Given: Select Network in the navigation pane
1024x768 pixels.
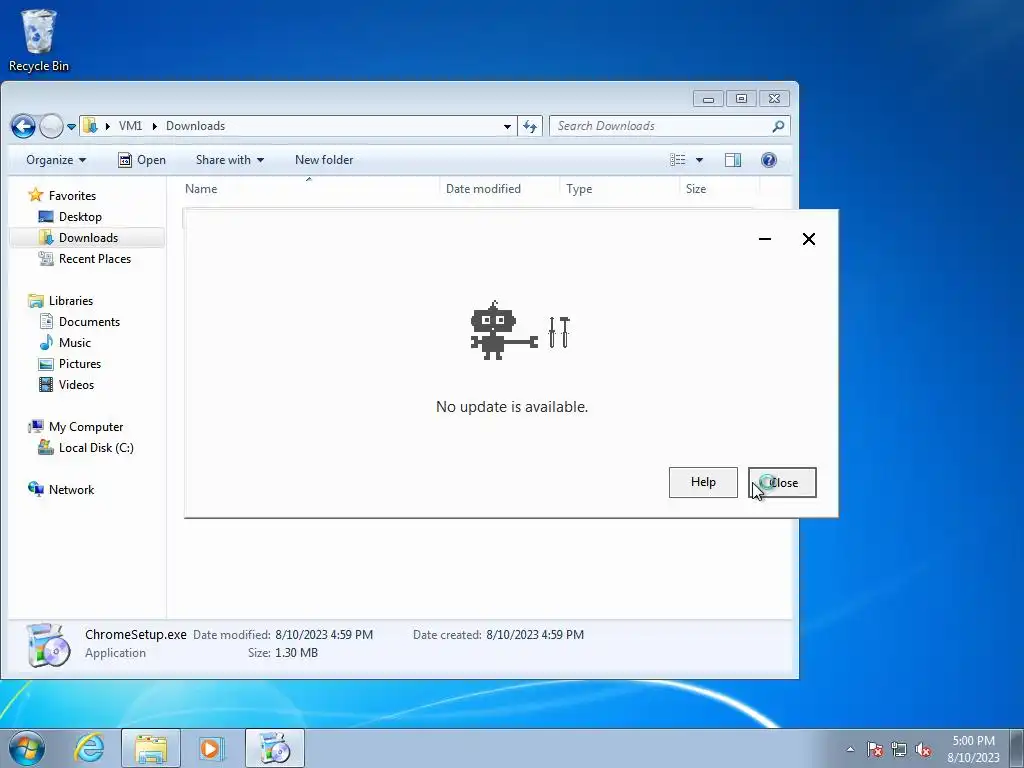Looking at the screenshot, I should (71, 490).
